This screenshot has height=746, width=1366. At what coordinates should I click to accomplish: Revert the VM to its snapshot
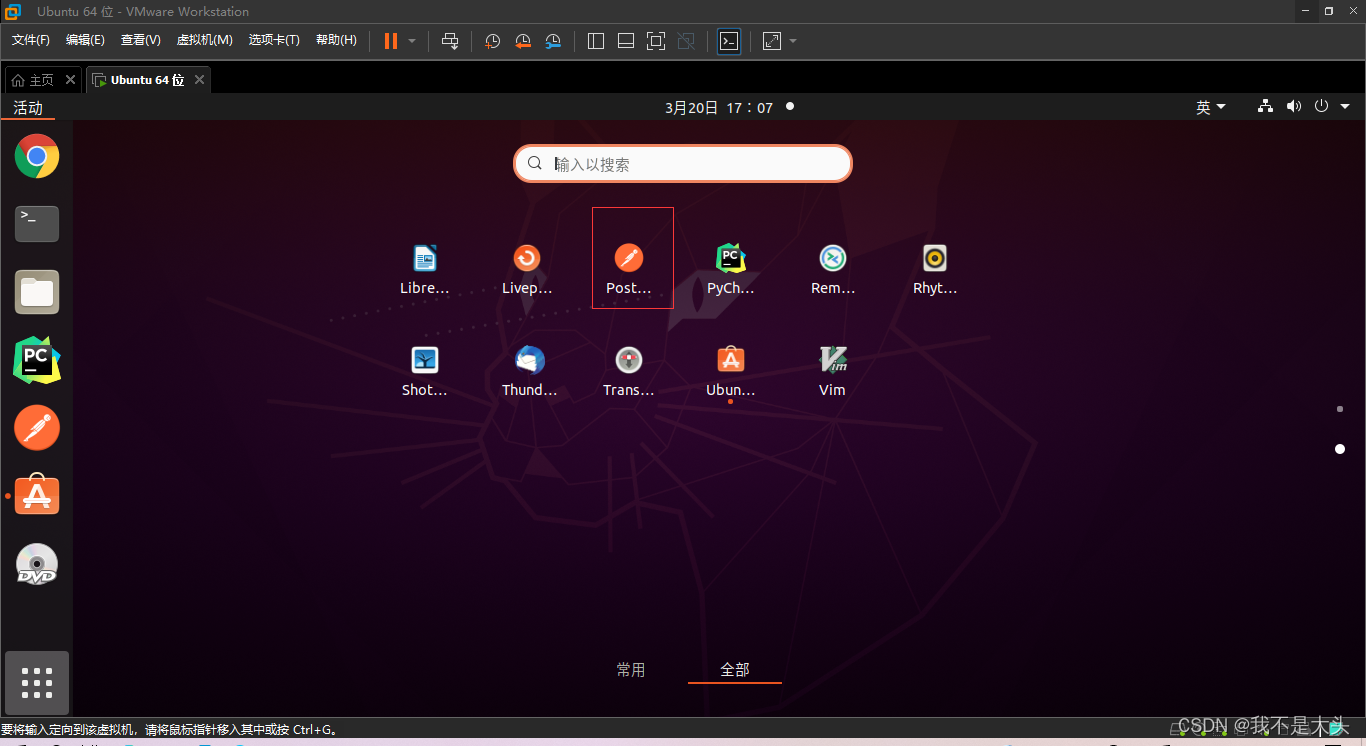point(523,41)
